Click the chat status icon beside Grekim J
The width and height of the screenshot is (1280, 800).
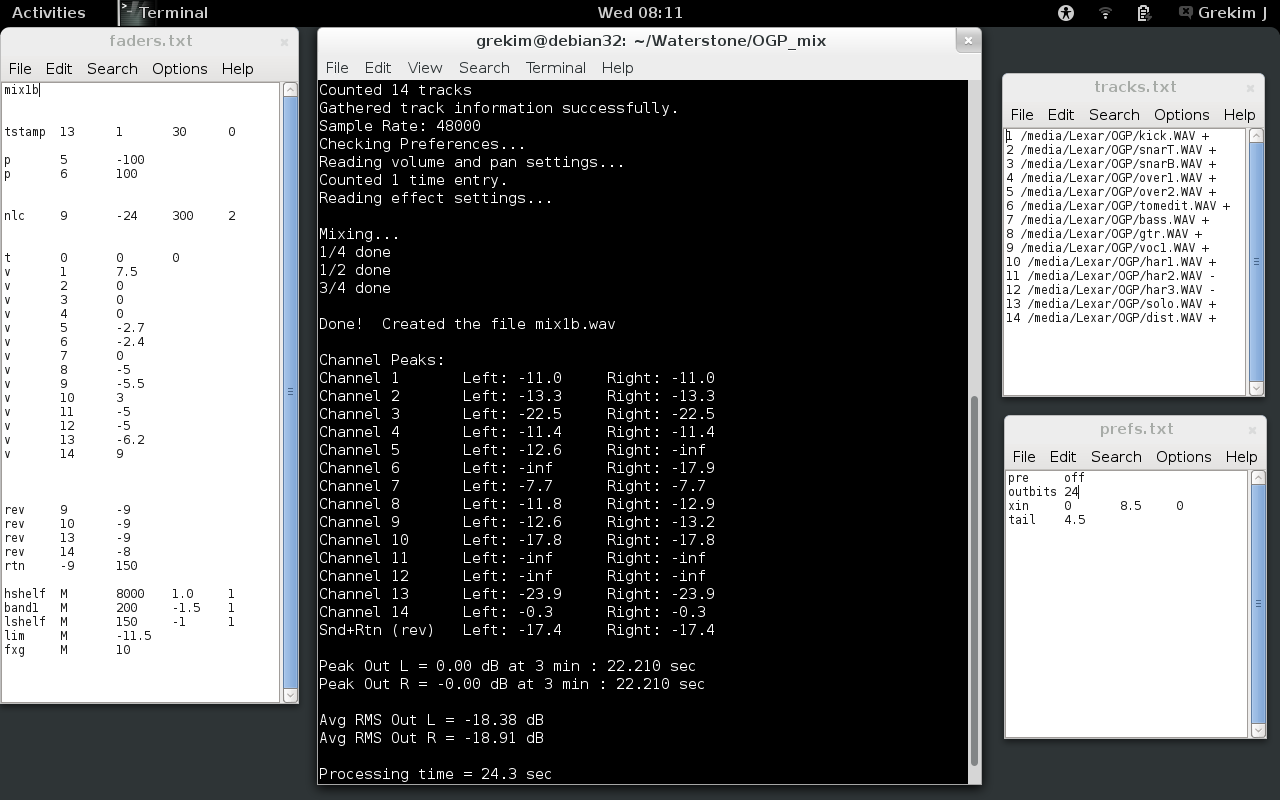pos(1185,13)
